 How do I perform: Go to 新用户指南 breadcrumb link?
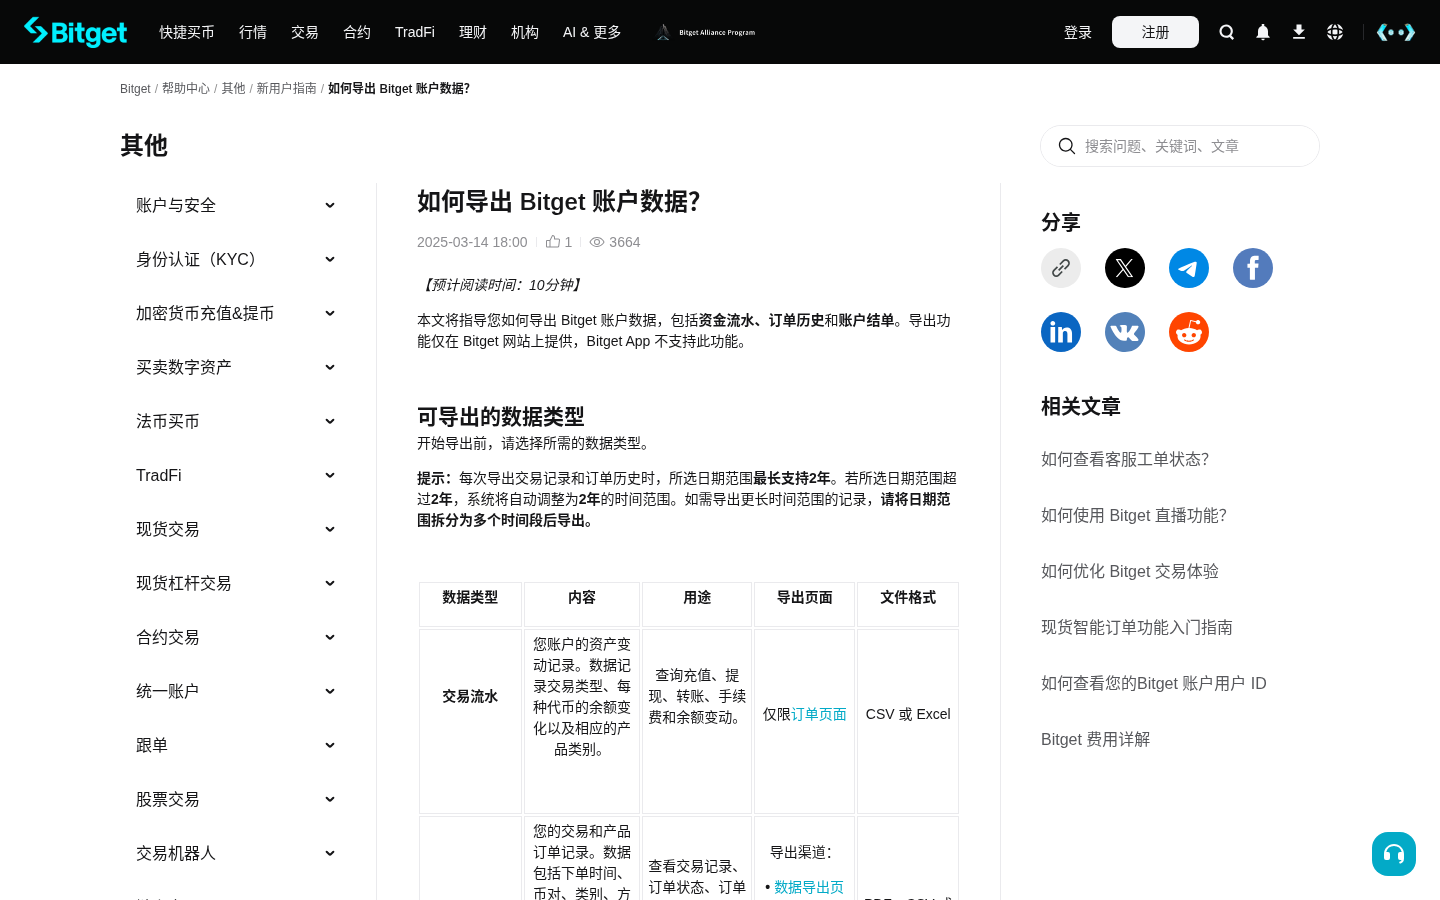coord(286,88)
